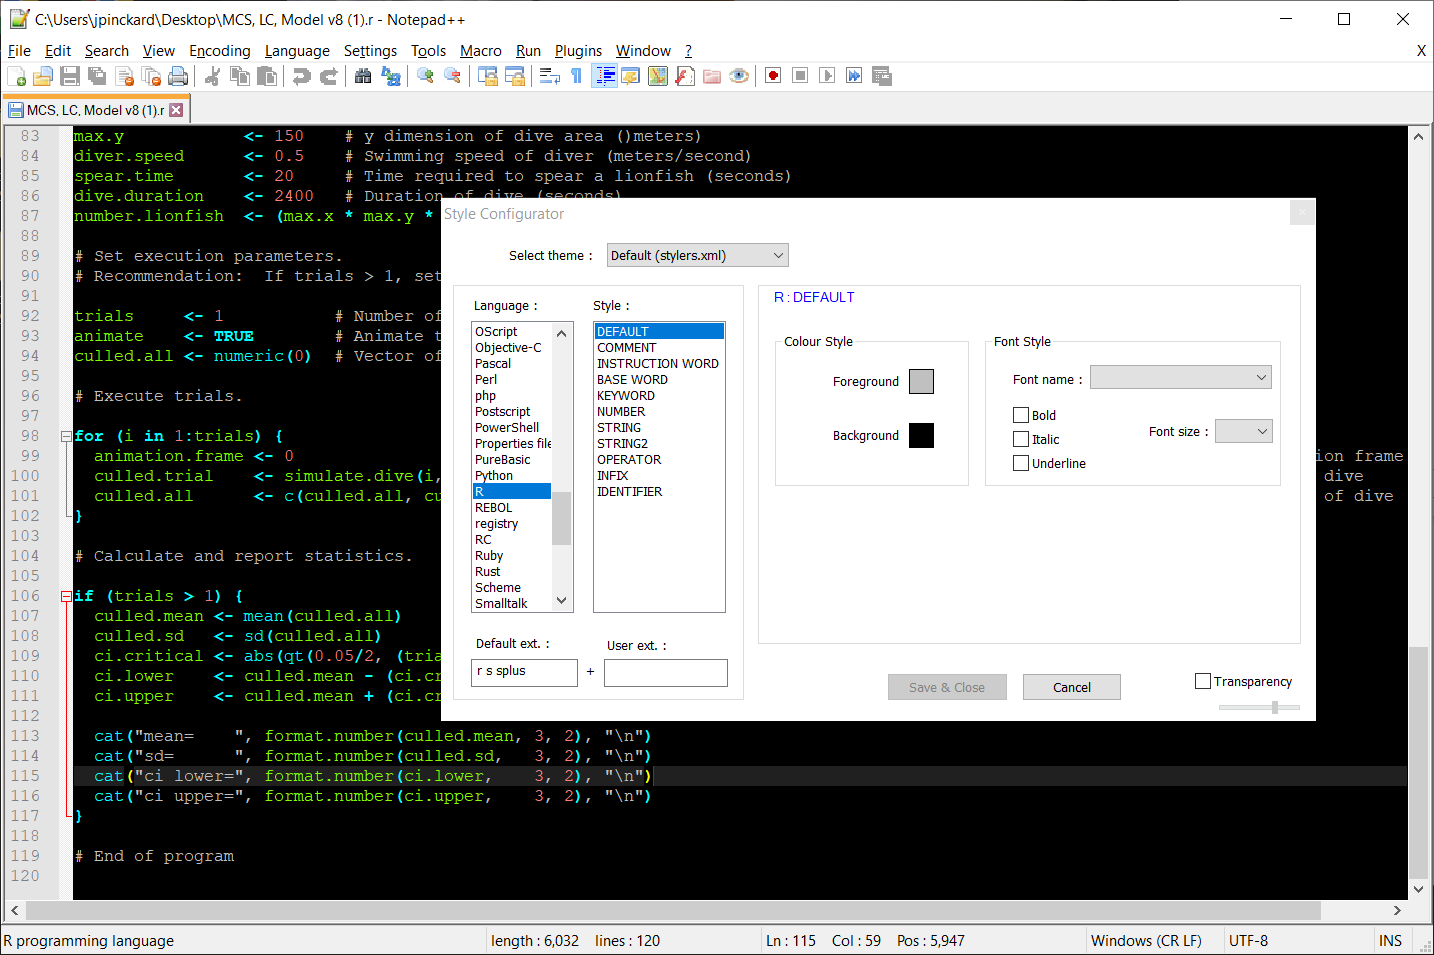The height and width of the screenshot is (955, 1434).
Task: Open the Language menu
Action: tap(297, 51)
